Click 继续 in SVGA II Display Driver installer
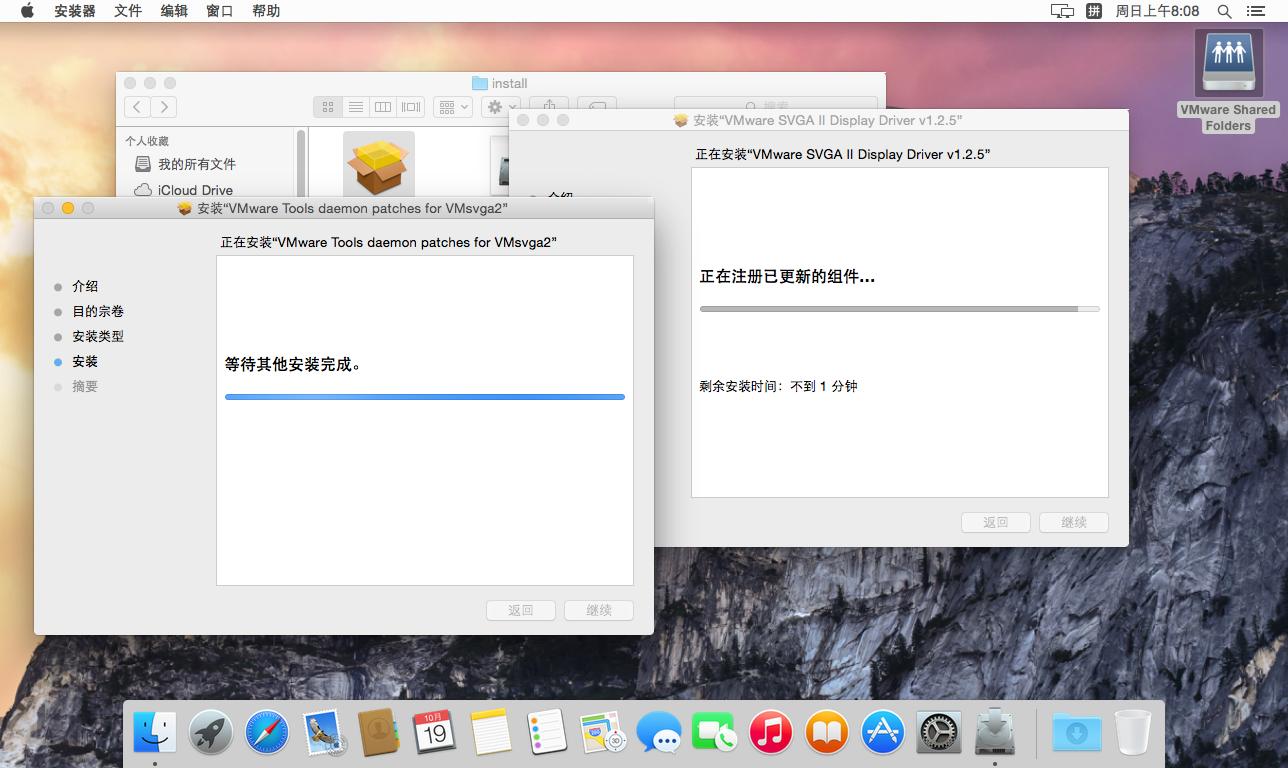Screen dimensions: 1288x768 (x=1074, y=522)
